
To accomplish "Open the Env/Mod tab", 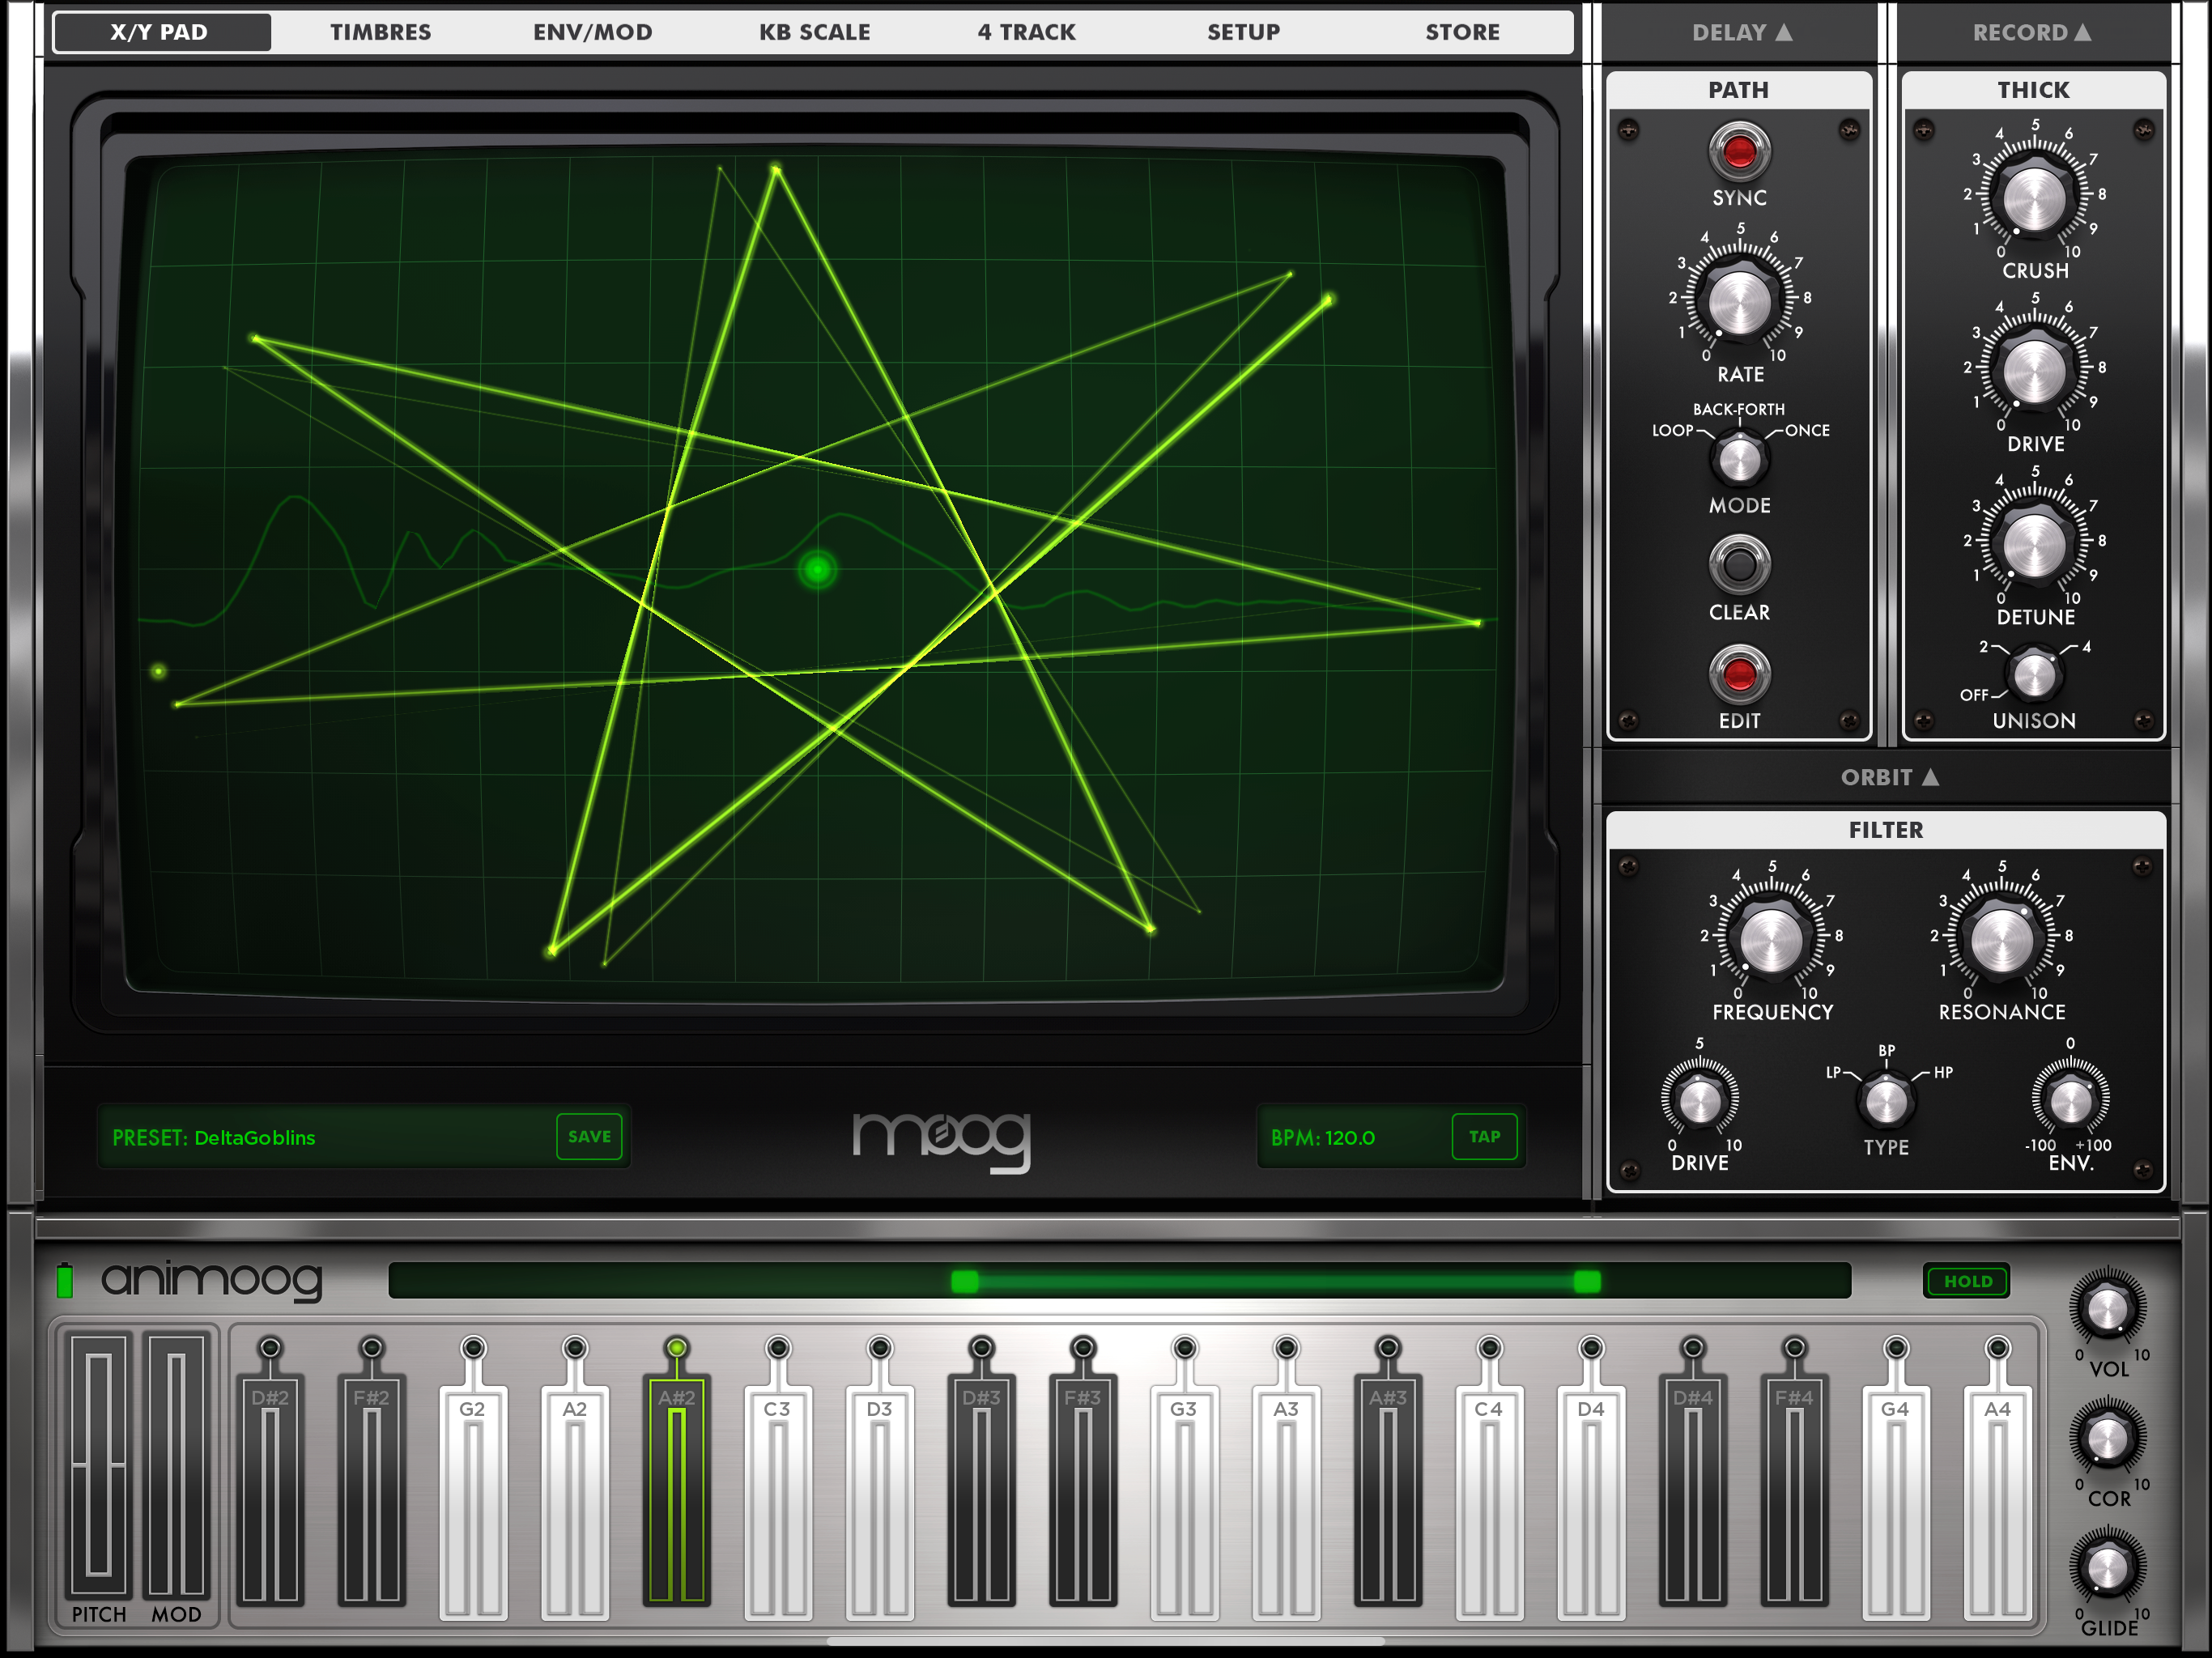I will click(592, 32).
